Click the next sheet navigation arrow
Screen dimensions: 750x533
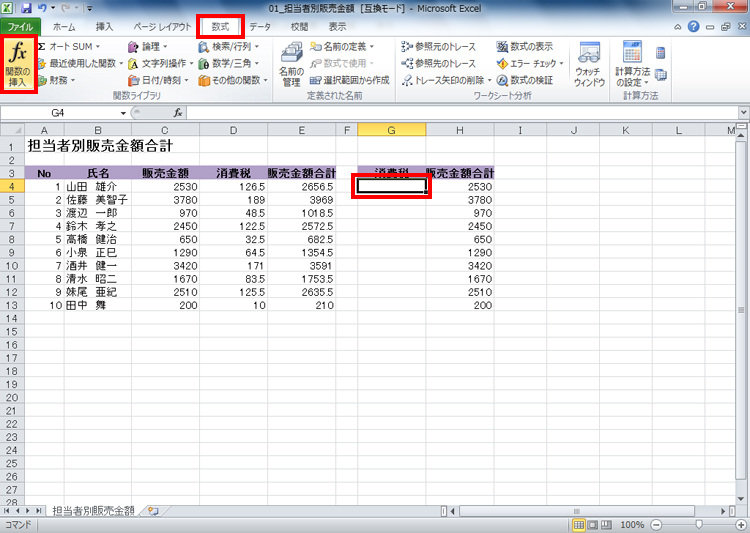coord(28,511)
